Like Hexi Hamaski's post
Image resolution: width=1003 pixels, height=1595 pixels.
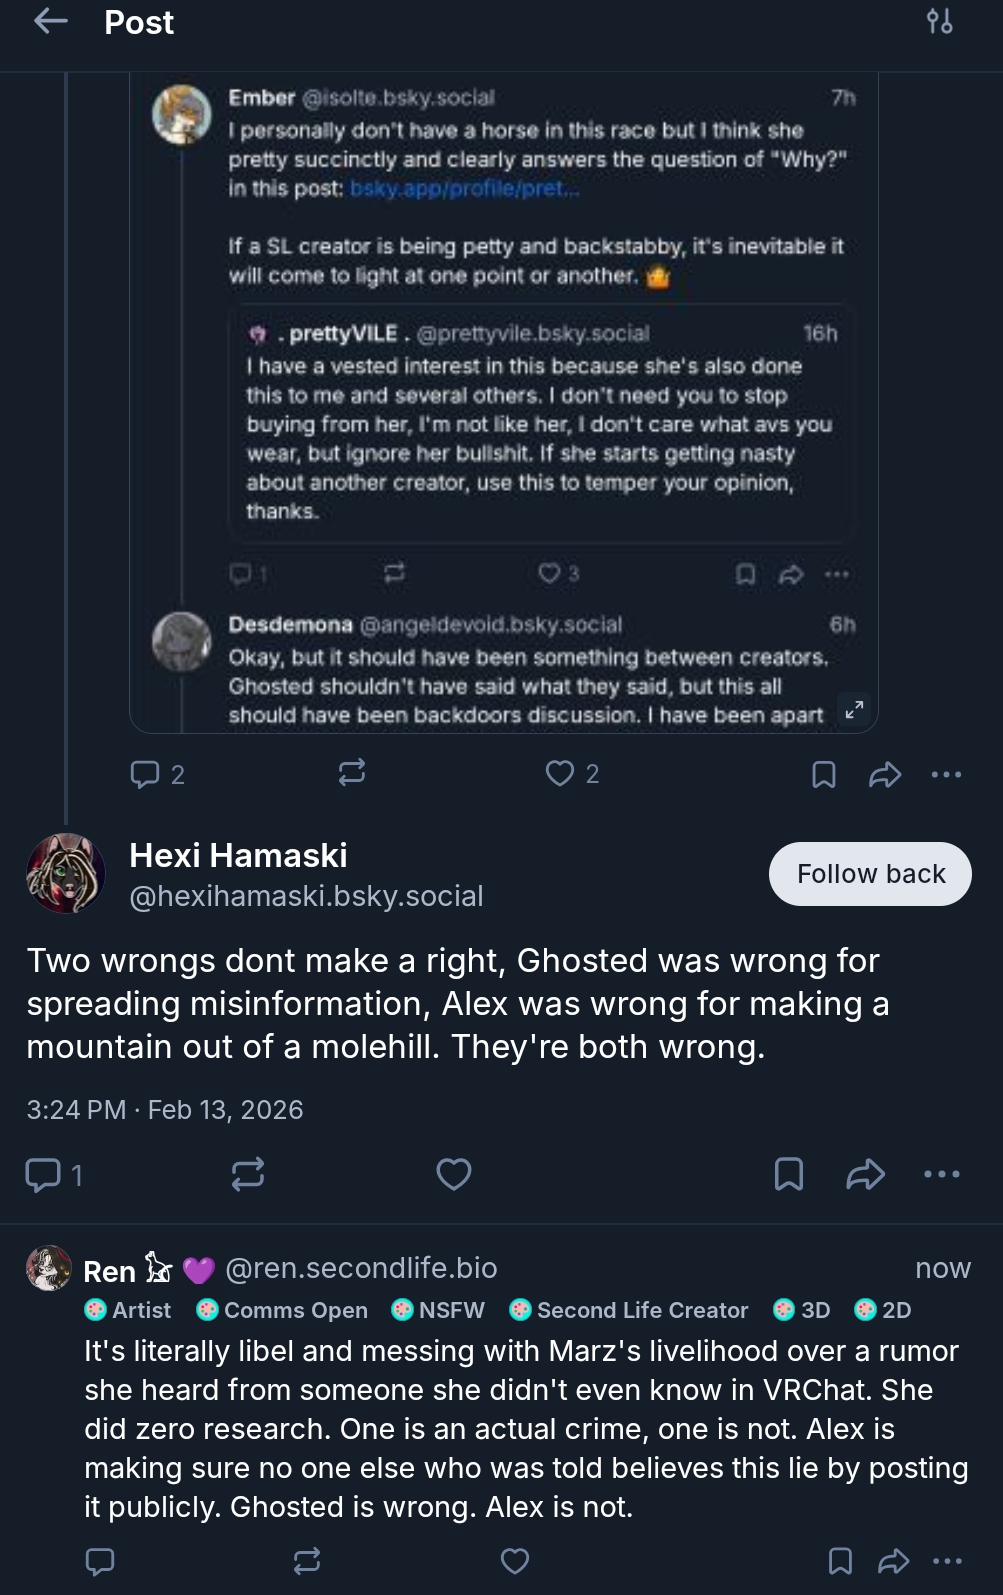point(454,1174)
